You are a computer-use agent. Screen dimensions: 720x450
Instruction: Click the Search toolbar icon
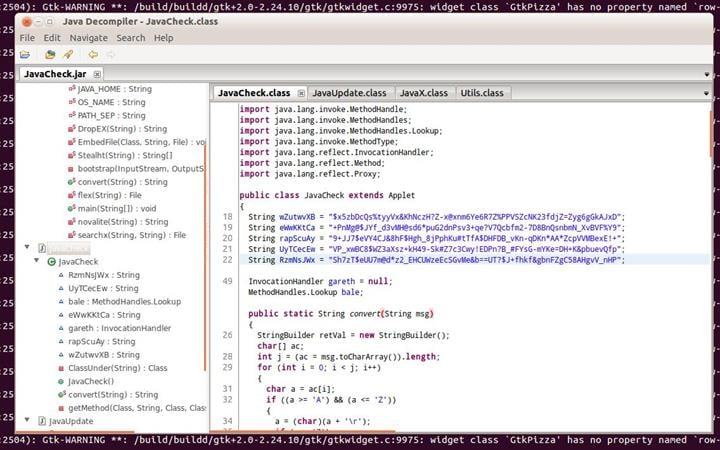(x=68, y=54)
